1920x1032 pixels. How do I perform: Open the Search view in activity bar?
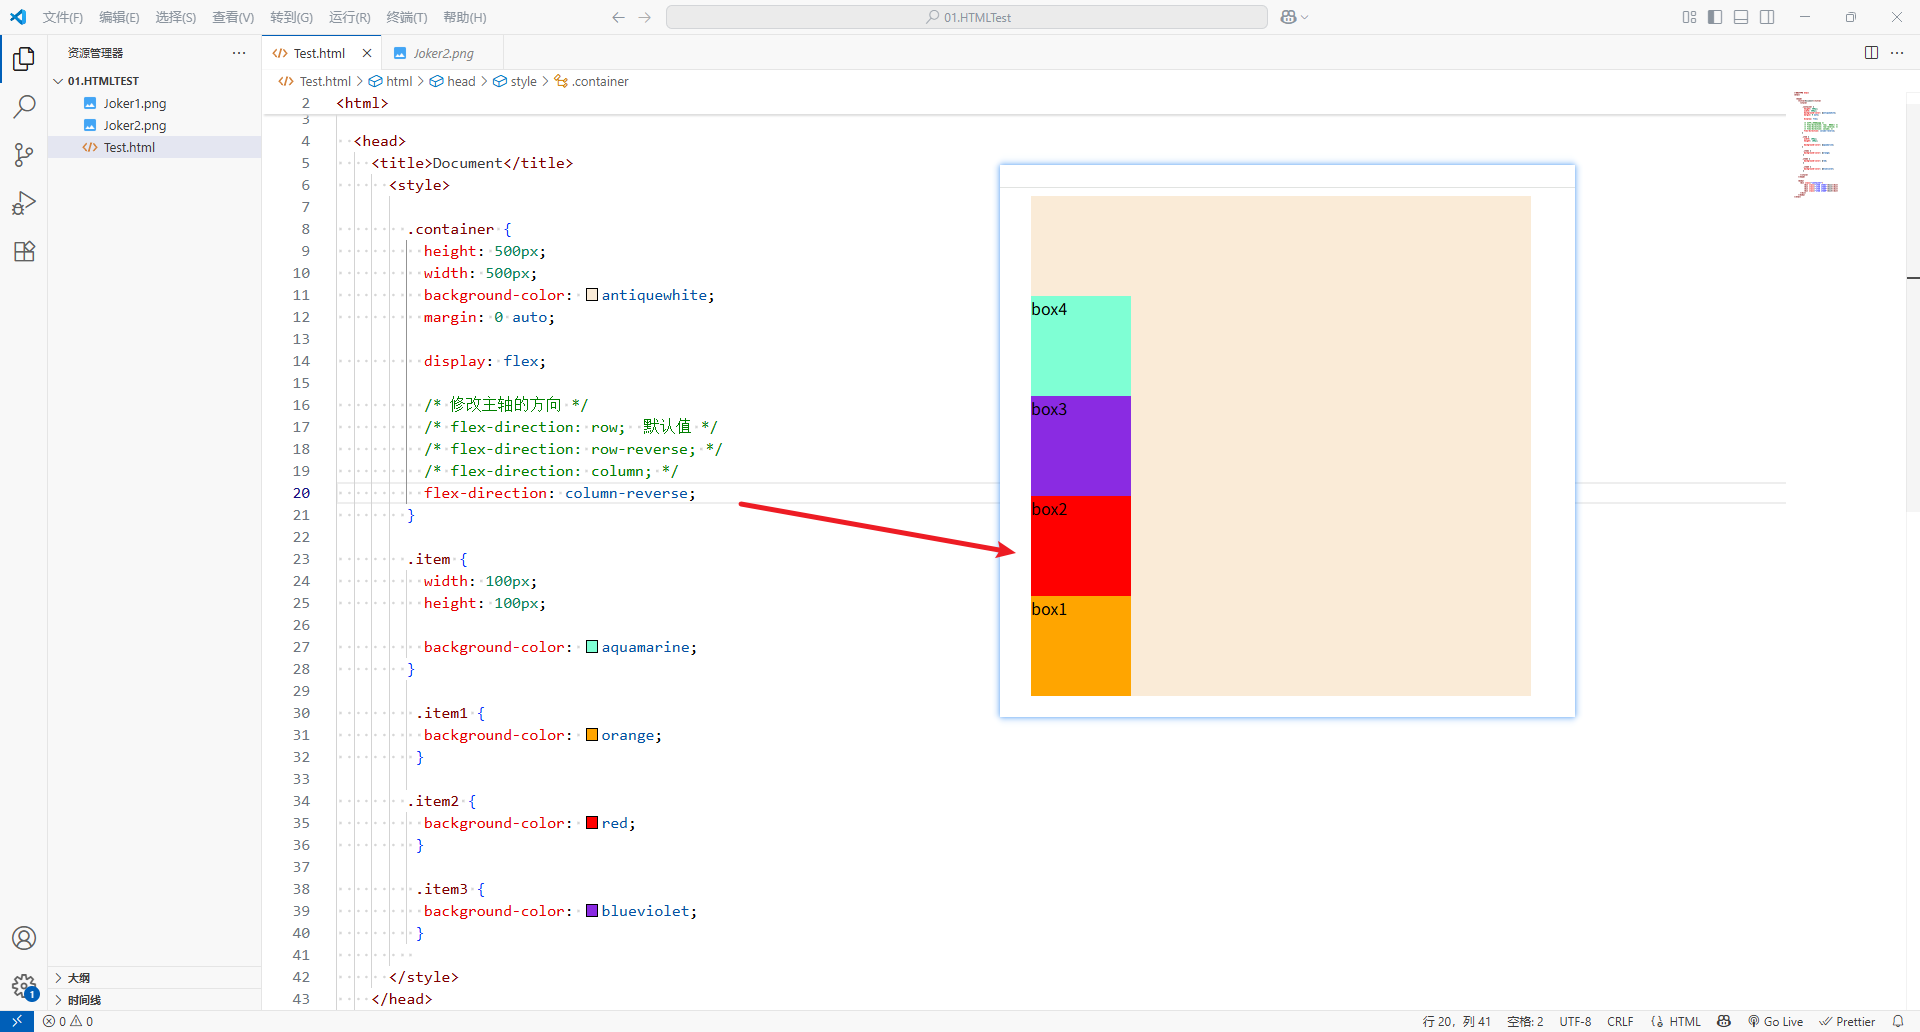tap(24, 107)
